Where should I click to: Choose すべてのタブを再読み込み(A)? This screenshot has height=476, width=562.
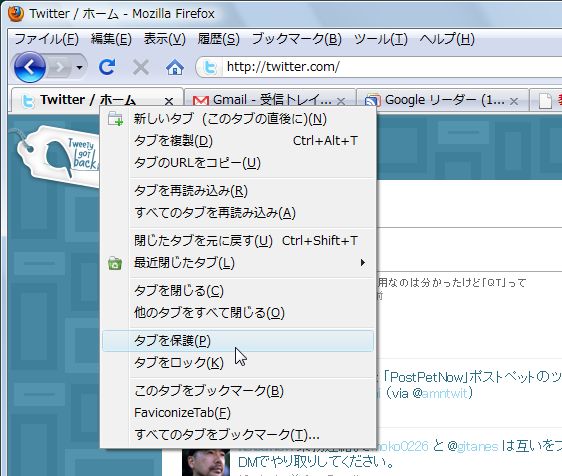point(238,213)
